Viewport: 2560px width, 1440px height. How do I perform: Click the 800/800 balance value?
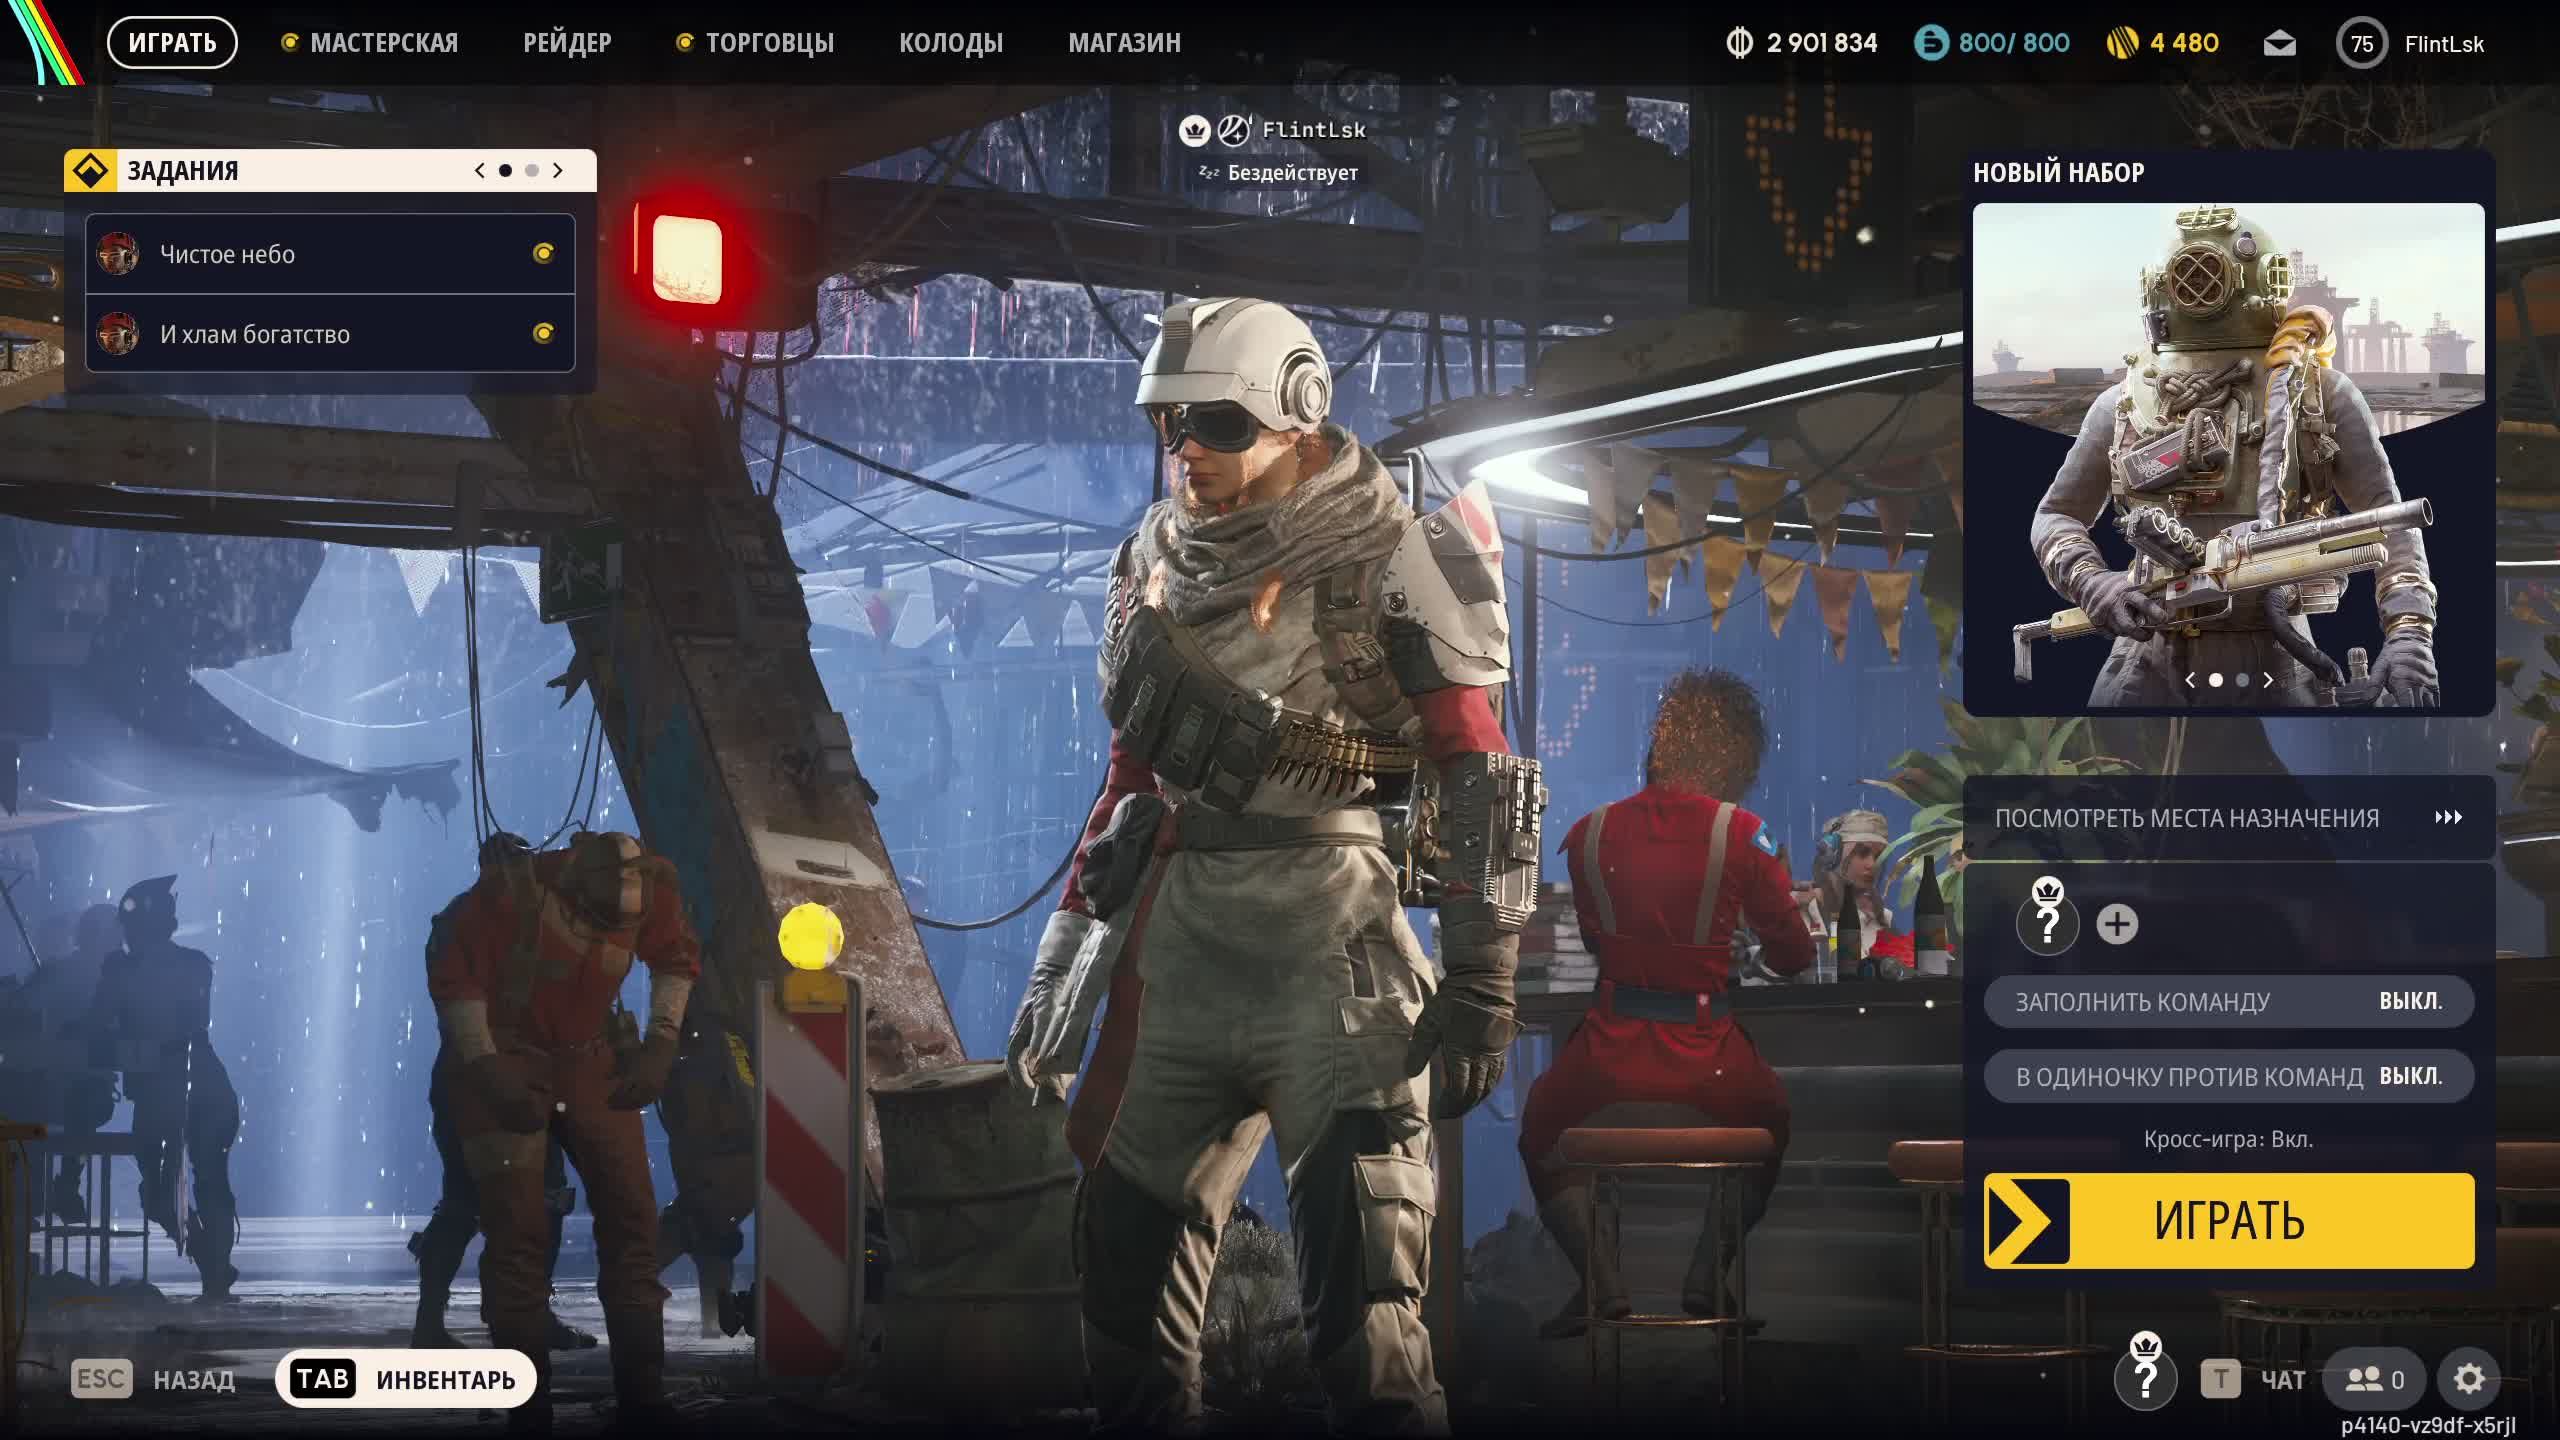[2014, 43]
